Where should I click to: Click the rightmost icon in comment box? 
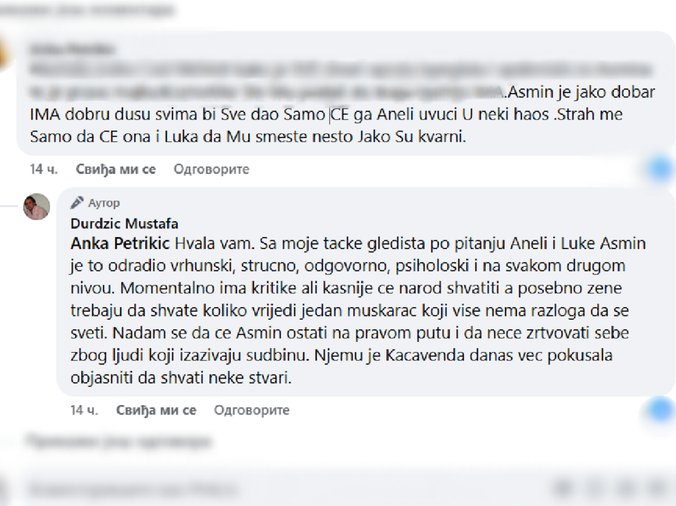coord(655,490)
